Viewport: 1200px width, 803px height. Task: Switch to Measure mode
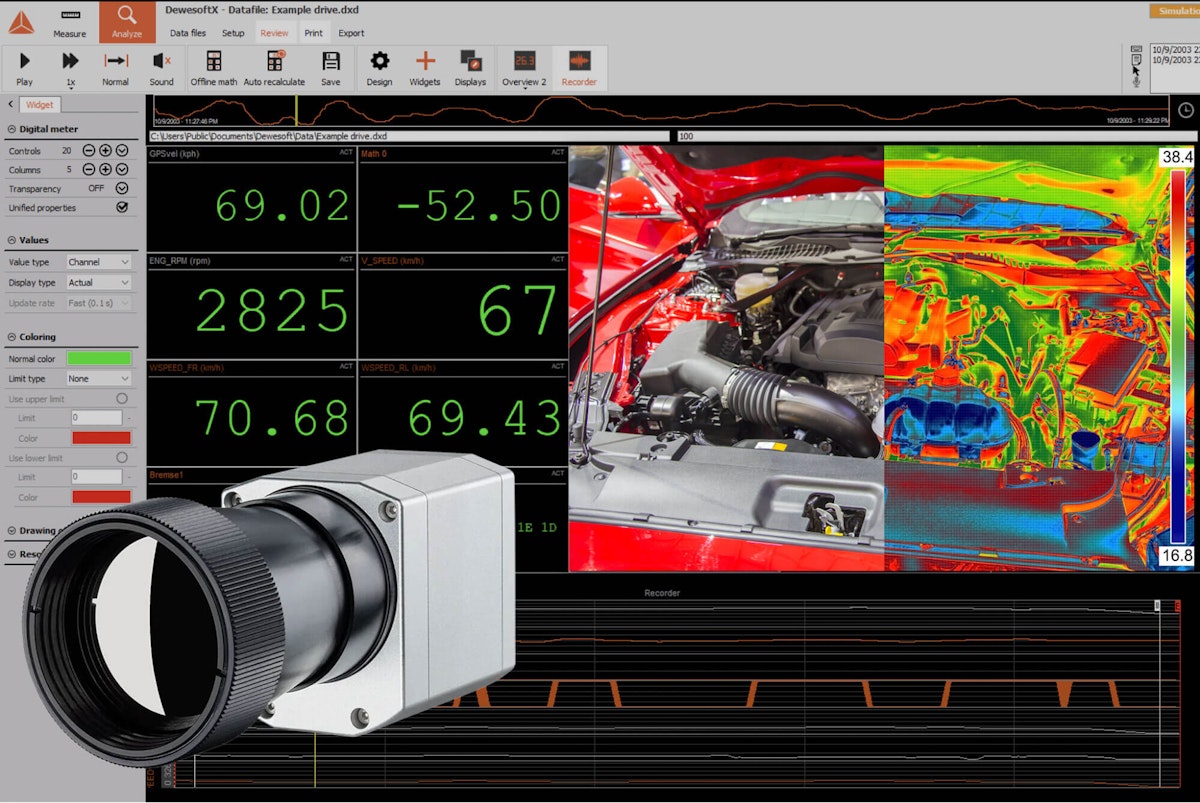click(x=69, y=23)
